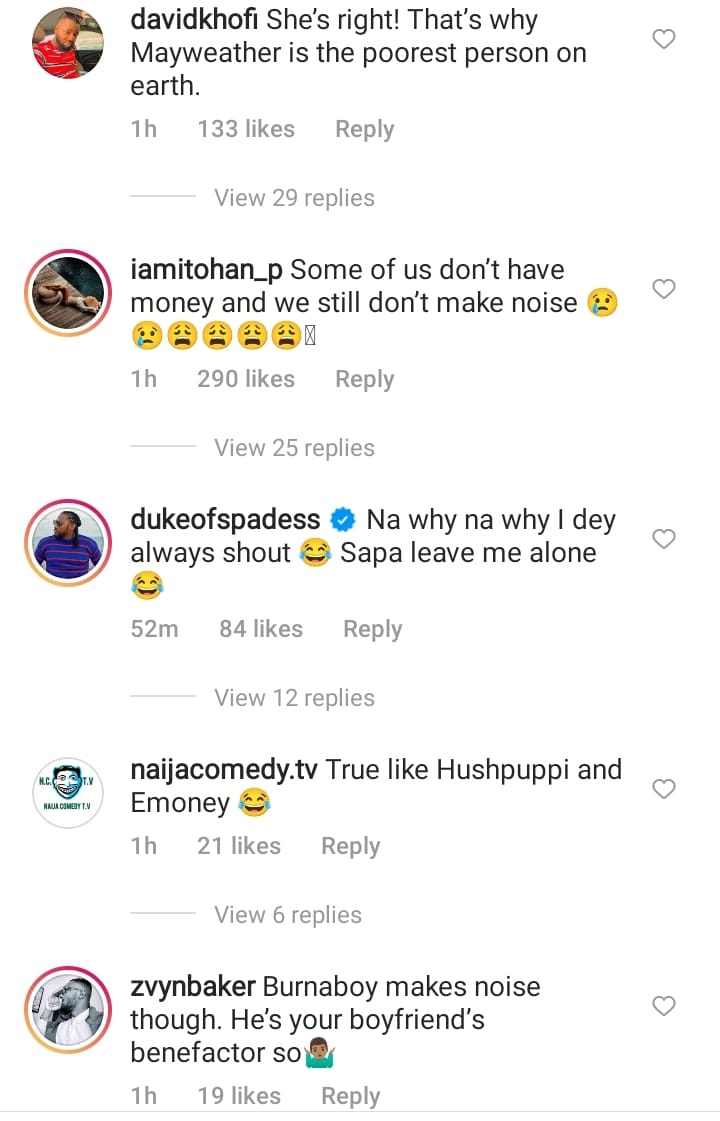720x1121 pixels.
Task: Like davidkhofi's Mayweather comment
Action: [x=664, y=40]
